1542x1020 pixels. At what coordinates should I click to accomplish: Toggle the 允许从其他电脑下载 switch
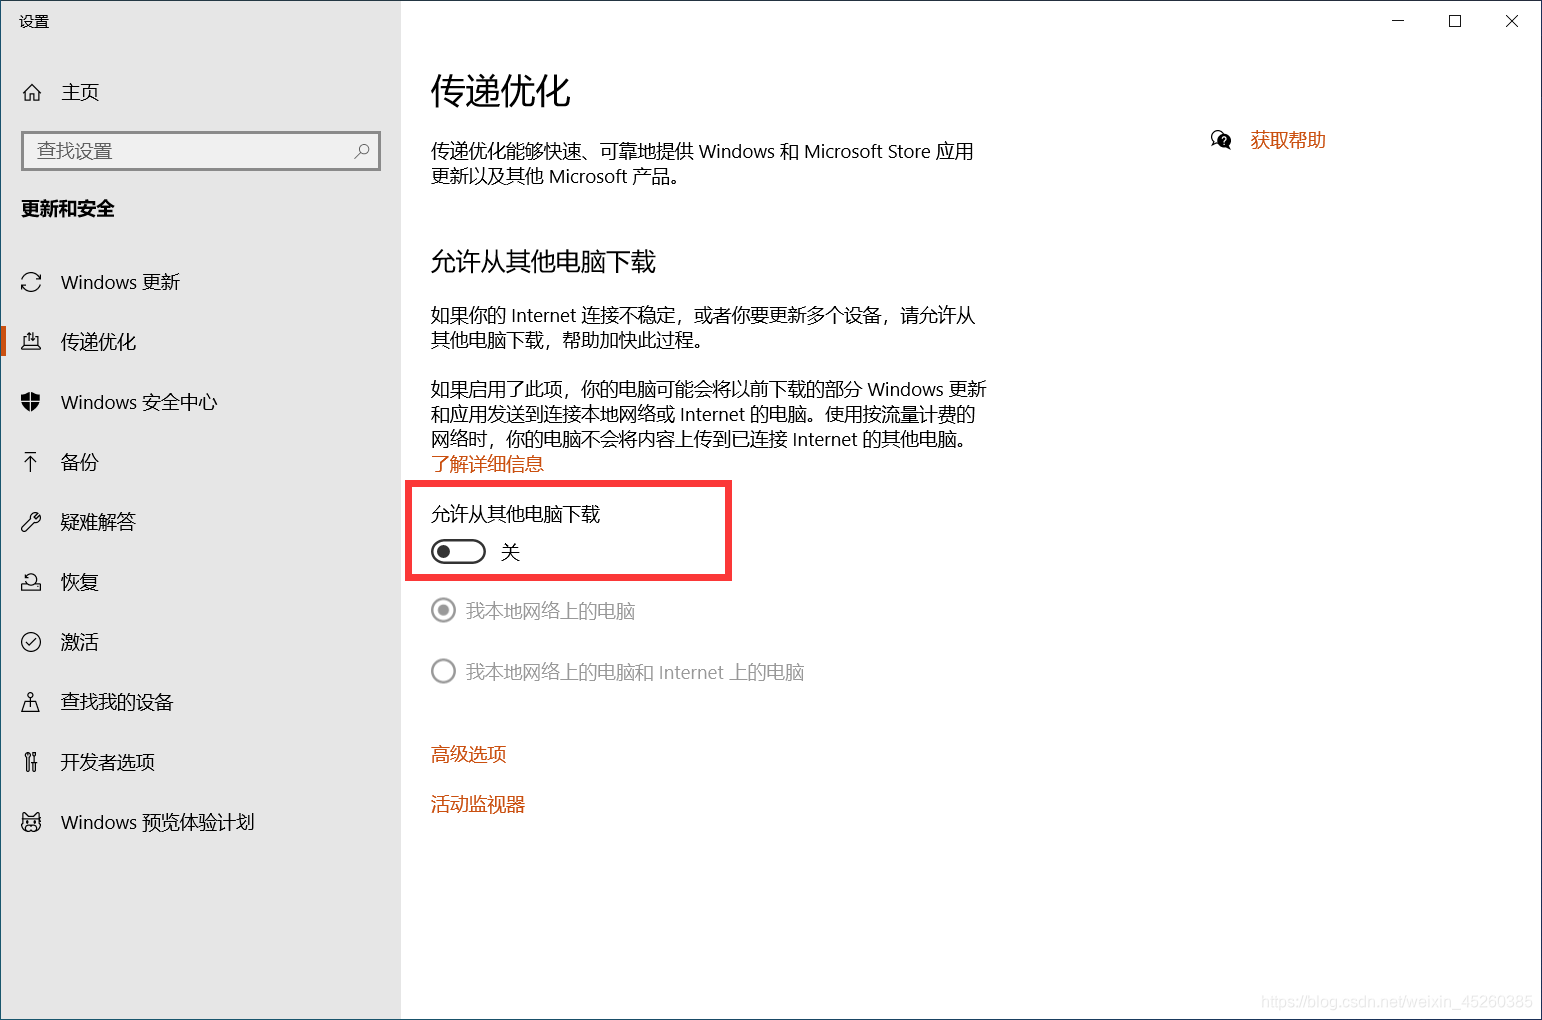pos(458,552)
